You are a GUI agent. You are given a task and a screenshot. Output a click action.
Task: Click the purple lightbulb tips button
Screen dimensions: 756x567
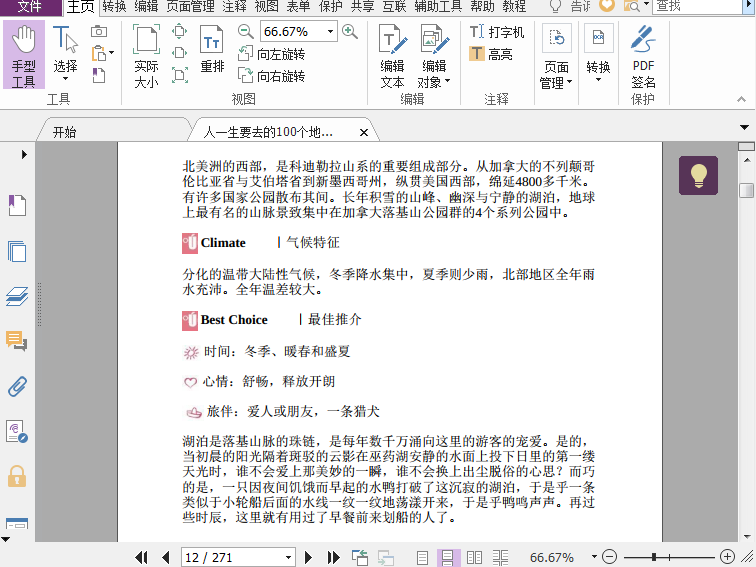[x=698, y=176]
